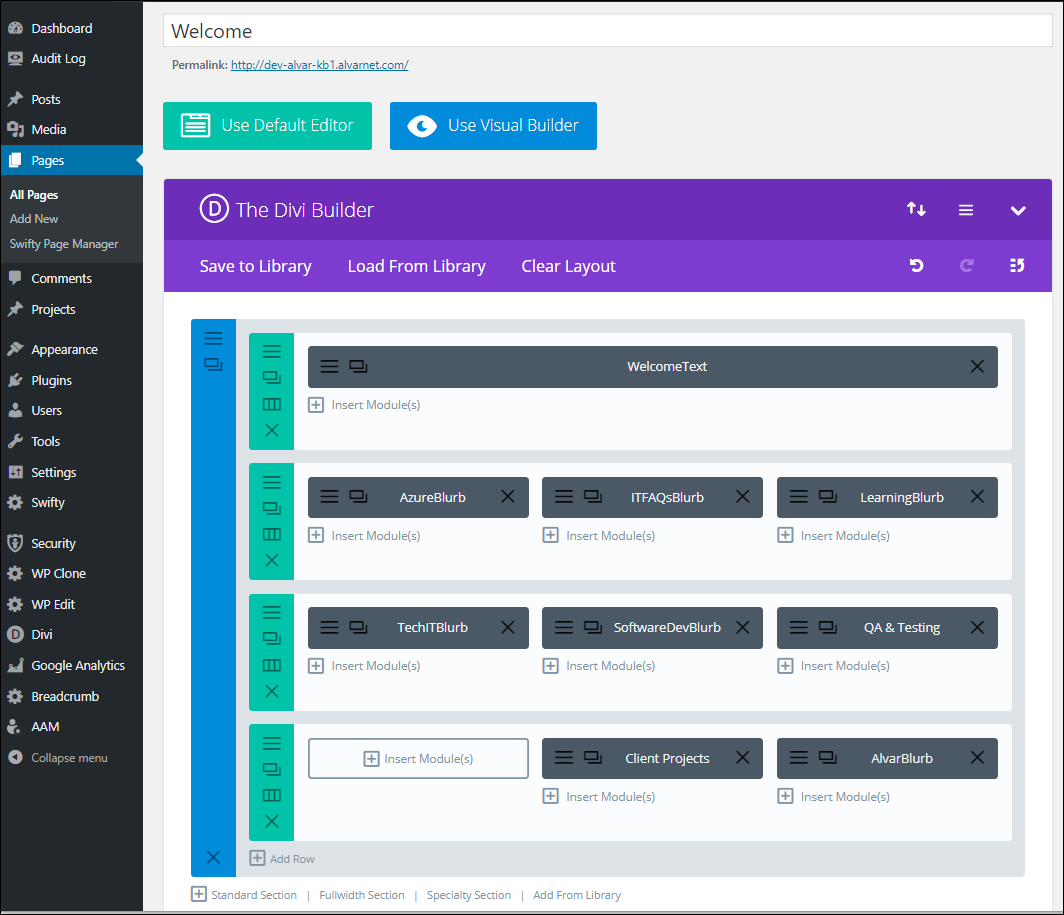Open the history states icon in Divi toolbar
This screenshot has height=915, width=1064.
click(x=1016, y=265)
